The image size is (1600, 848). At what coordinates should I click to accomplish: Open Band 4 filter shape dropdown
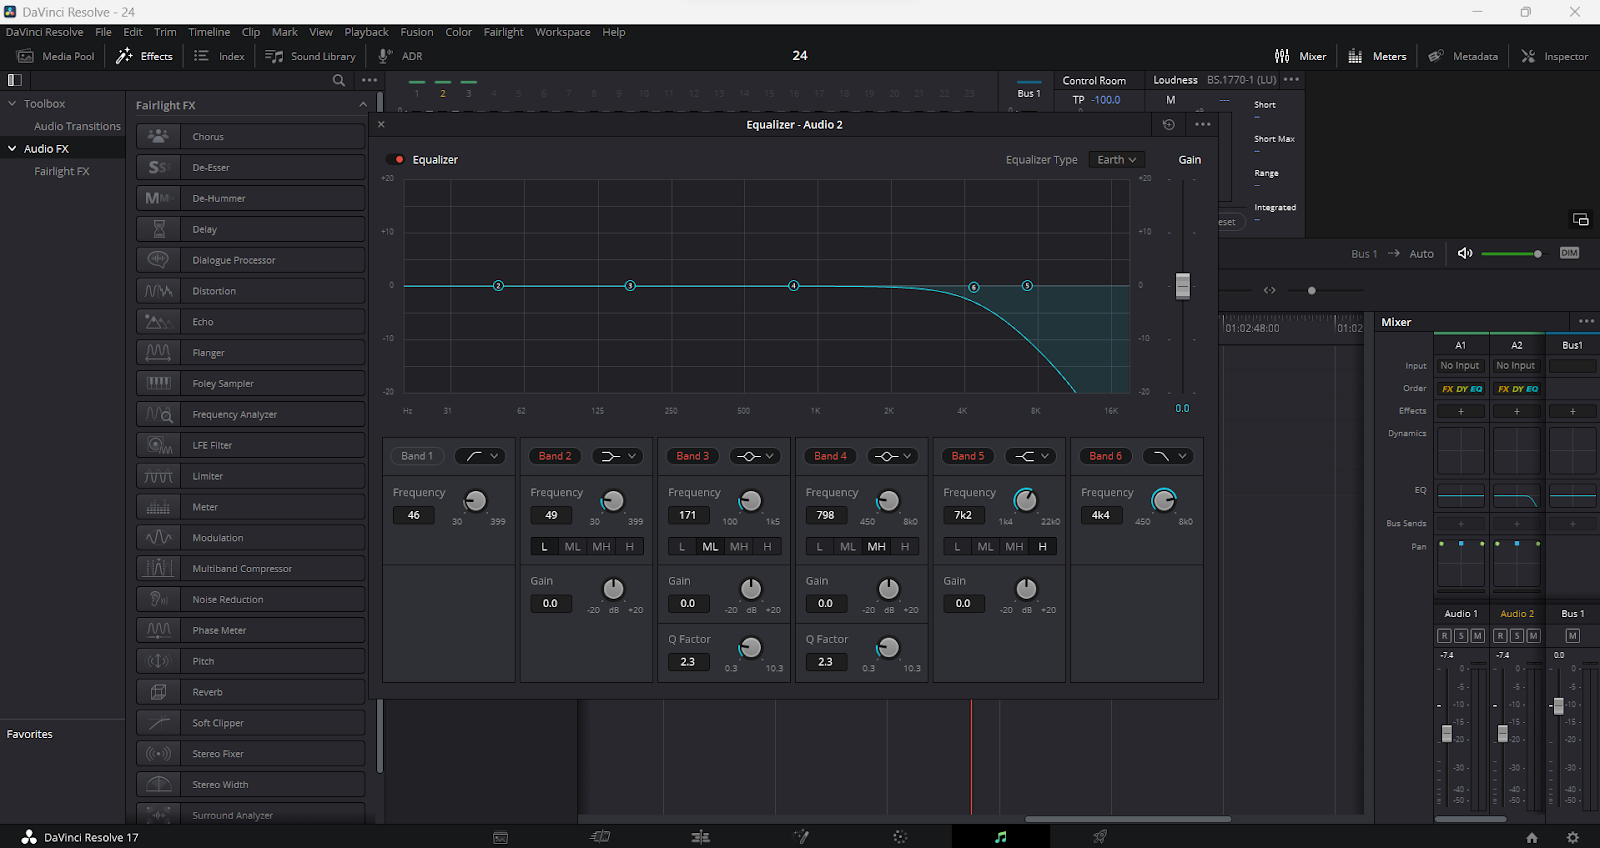tap(894, 456)
